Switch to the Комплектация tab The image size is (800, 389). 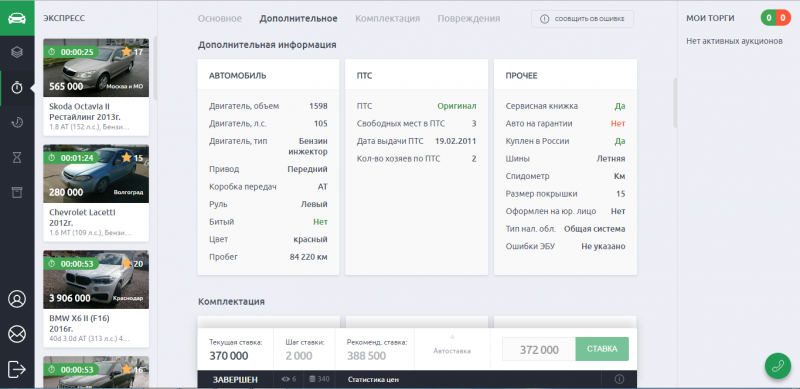pyautogui.click(x=388, y=19)
